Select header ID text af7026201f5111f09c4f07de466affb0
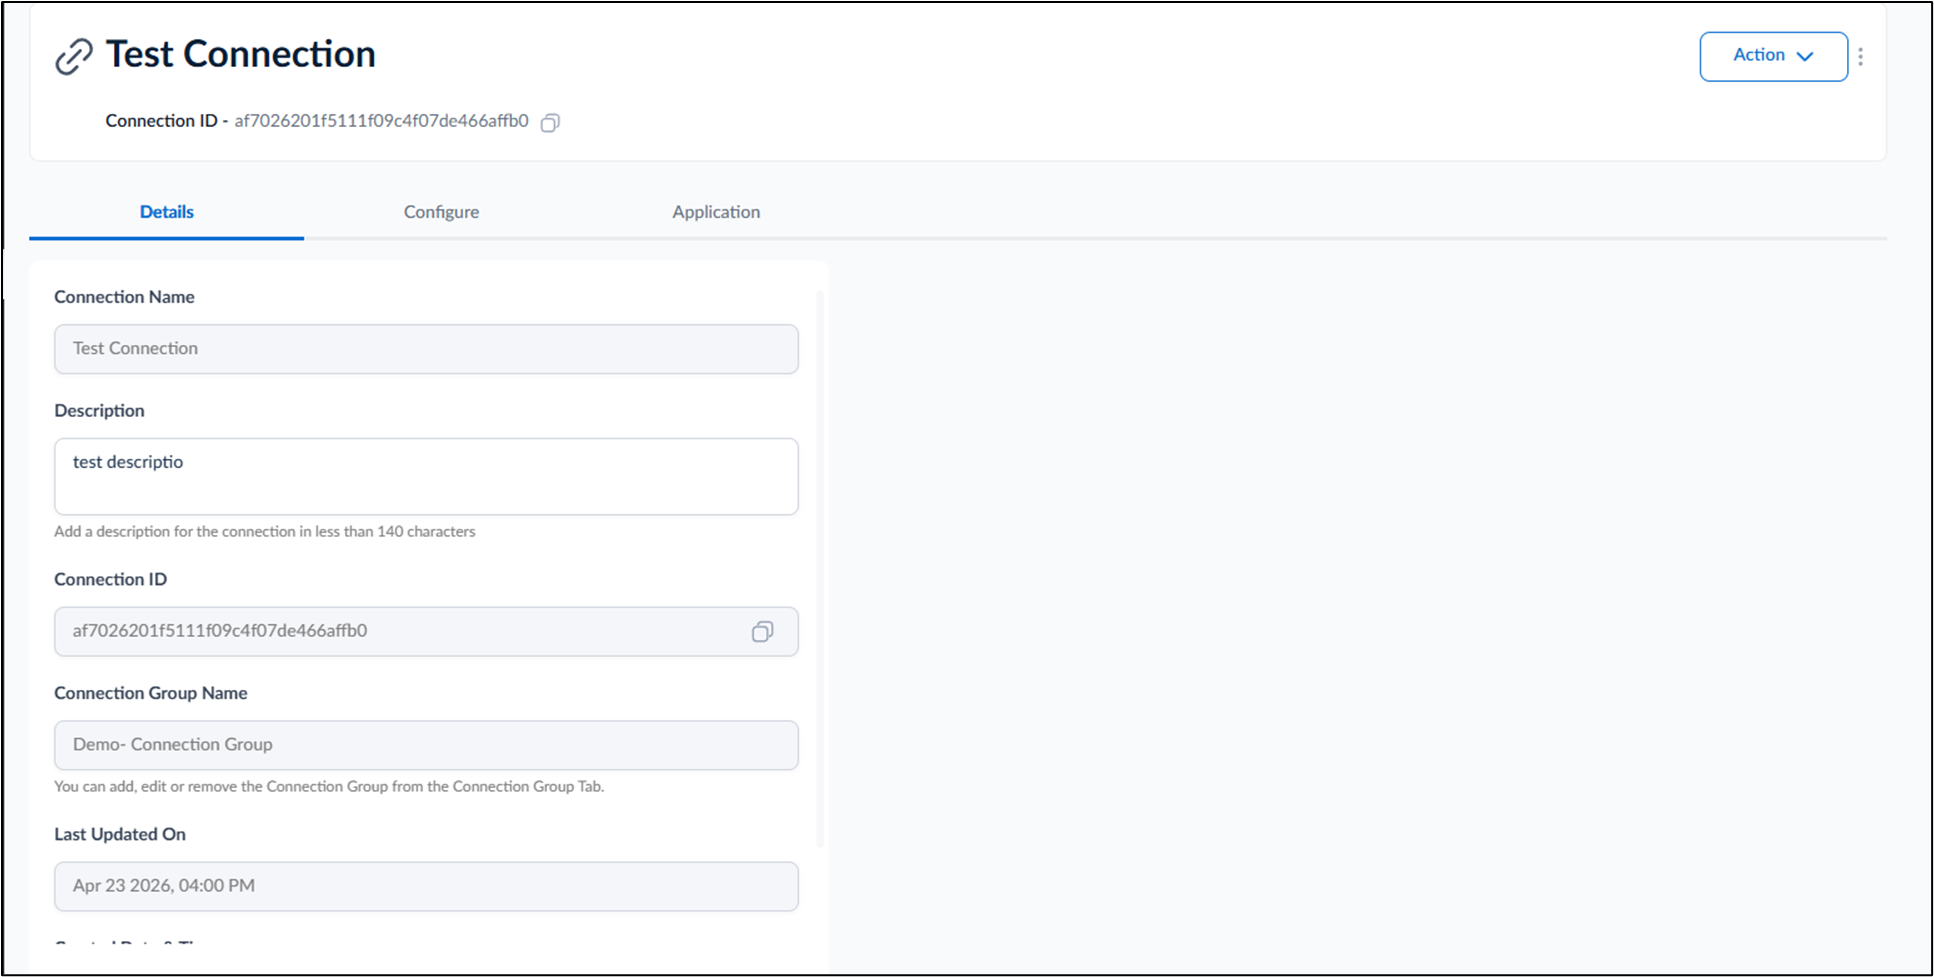The height and width of the screenshot is (977, 1934). point(381,121)
